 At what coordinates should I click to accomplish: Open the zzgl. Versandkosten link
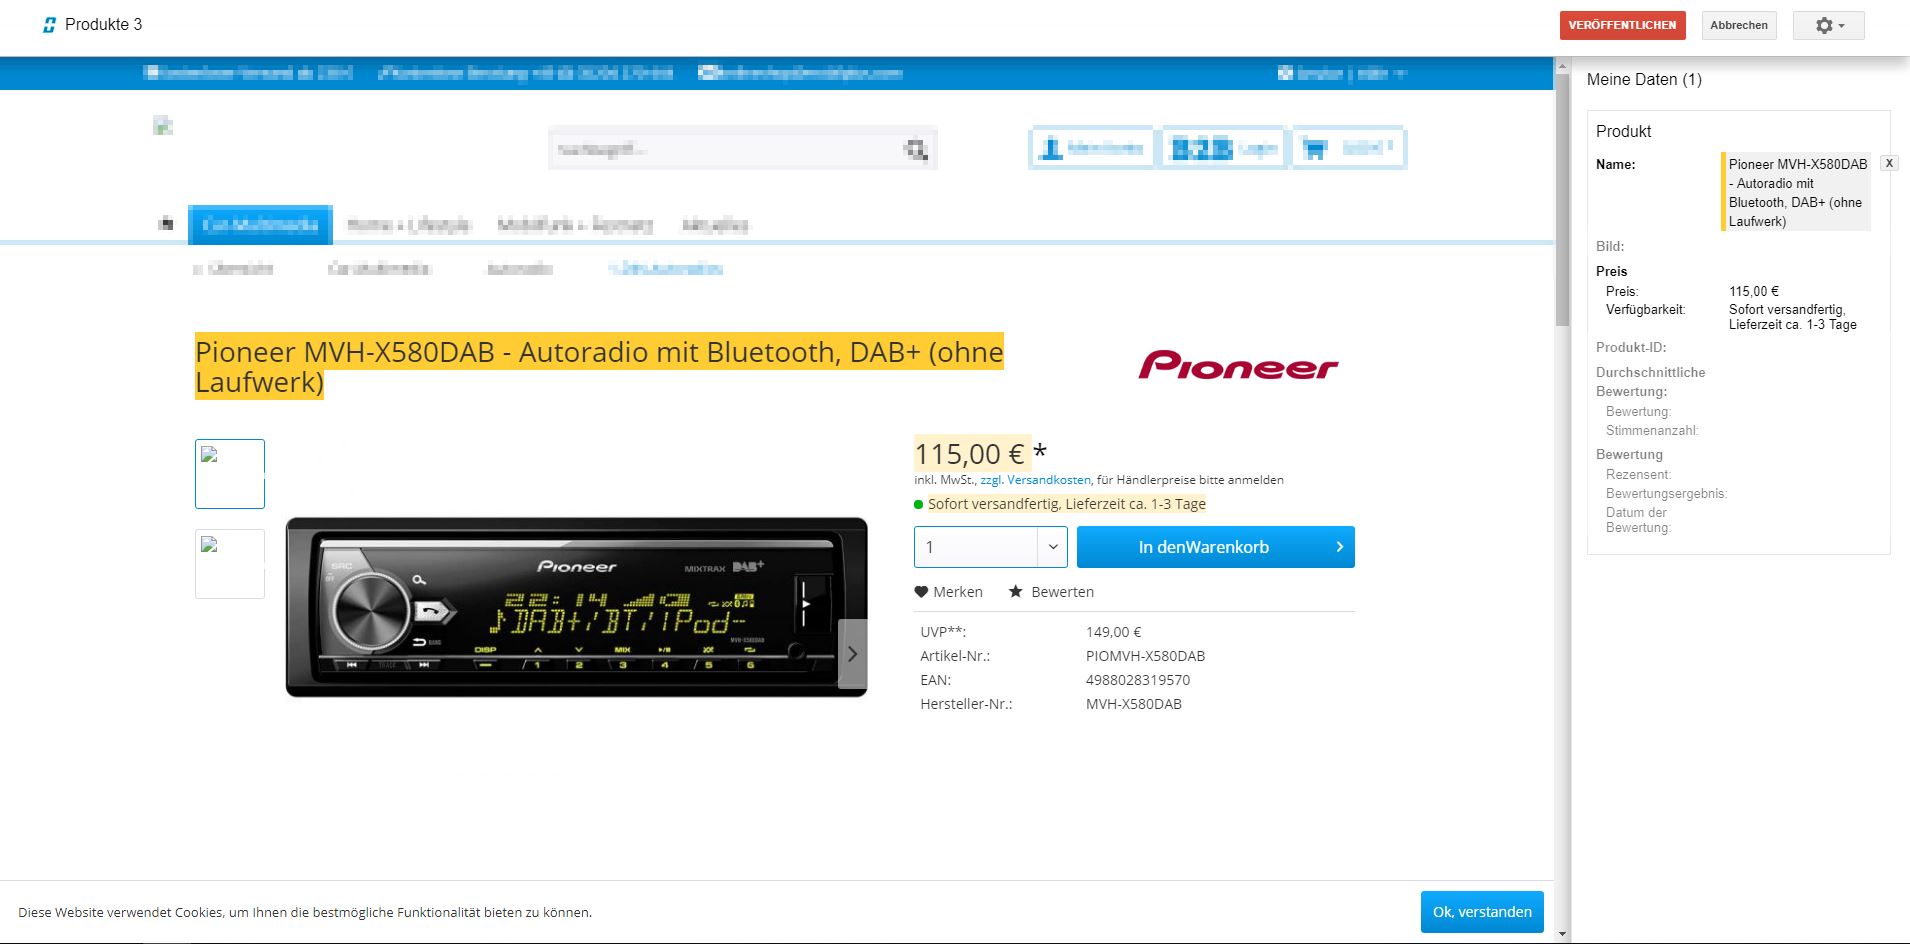pos(1035,480)
